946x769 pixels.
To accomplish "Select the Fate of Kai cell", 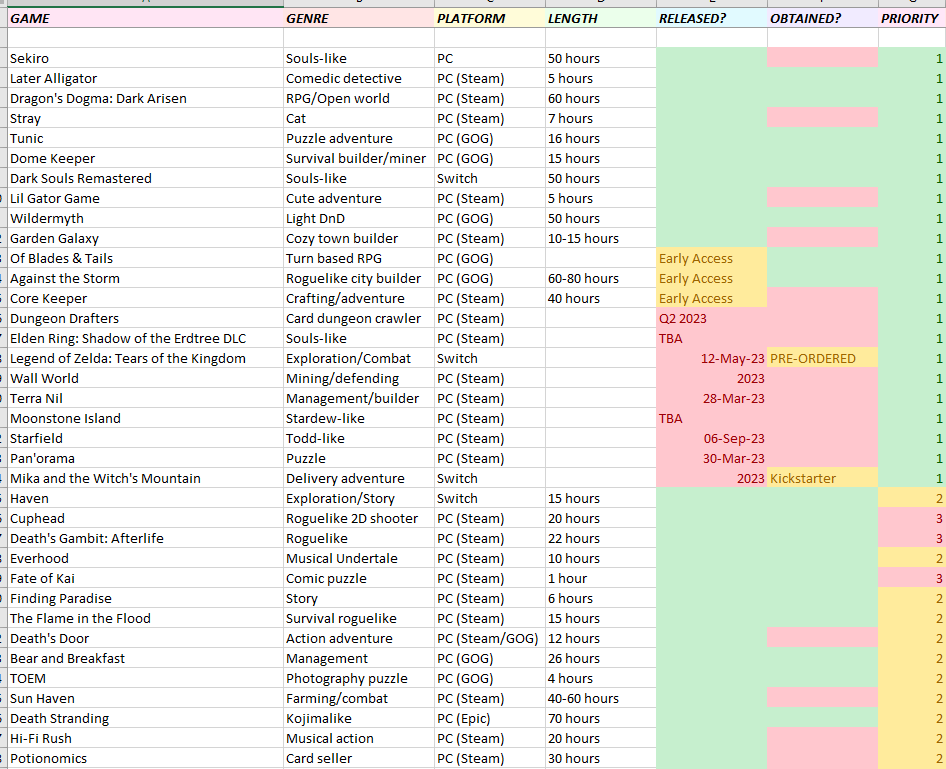I will coord(145,578).
